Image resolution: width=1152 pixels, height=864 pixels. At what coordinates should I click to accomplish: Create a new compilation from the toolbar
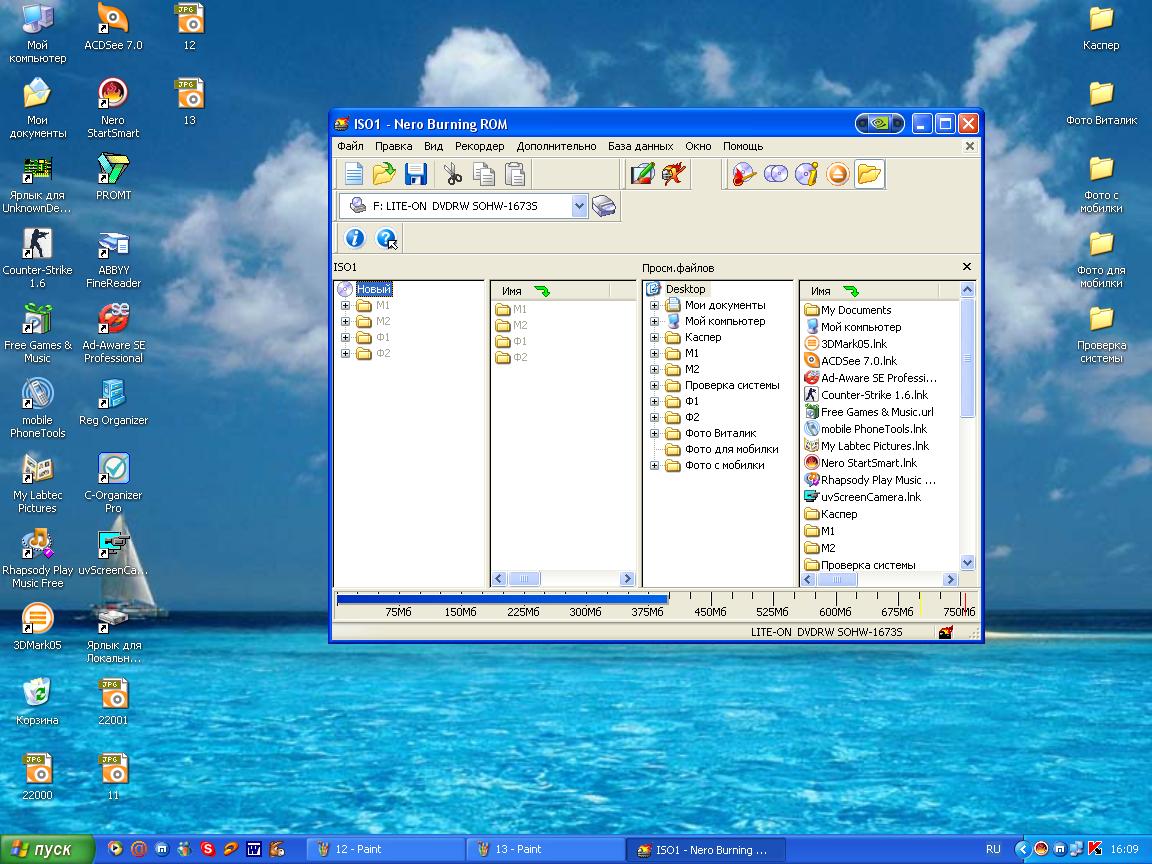pos(354,175)
